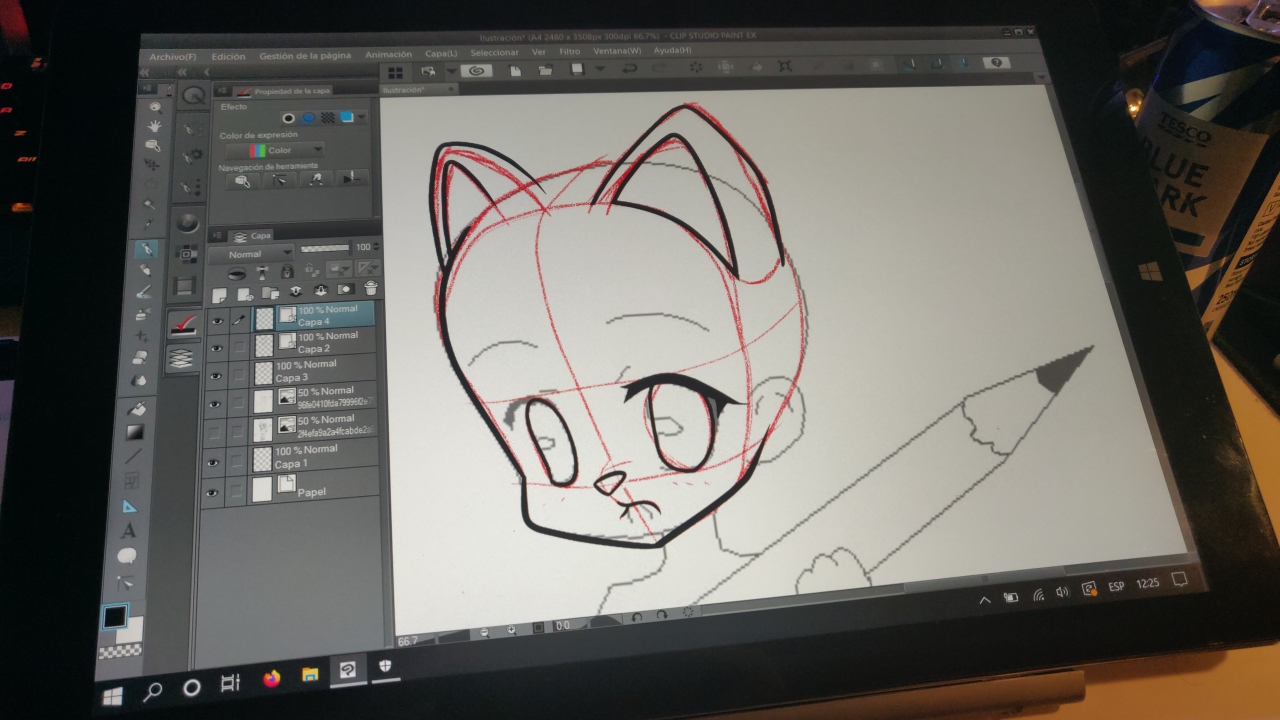Click the zoom out magnifier below canvas
Viewport: 1280px width, 720px height.
click(484, 632)
